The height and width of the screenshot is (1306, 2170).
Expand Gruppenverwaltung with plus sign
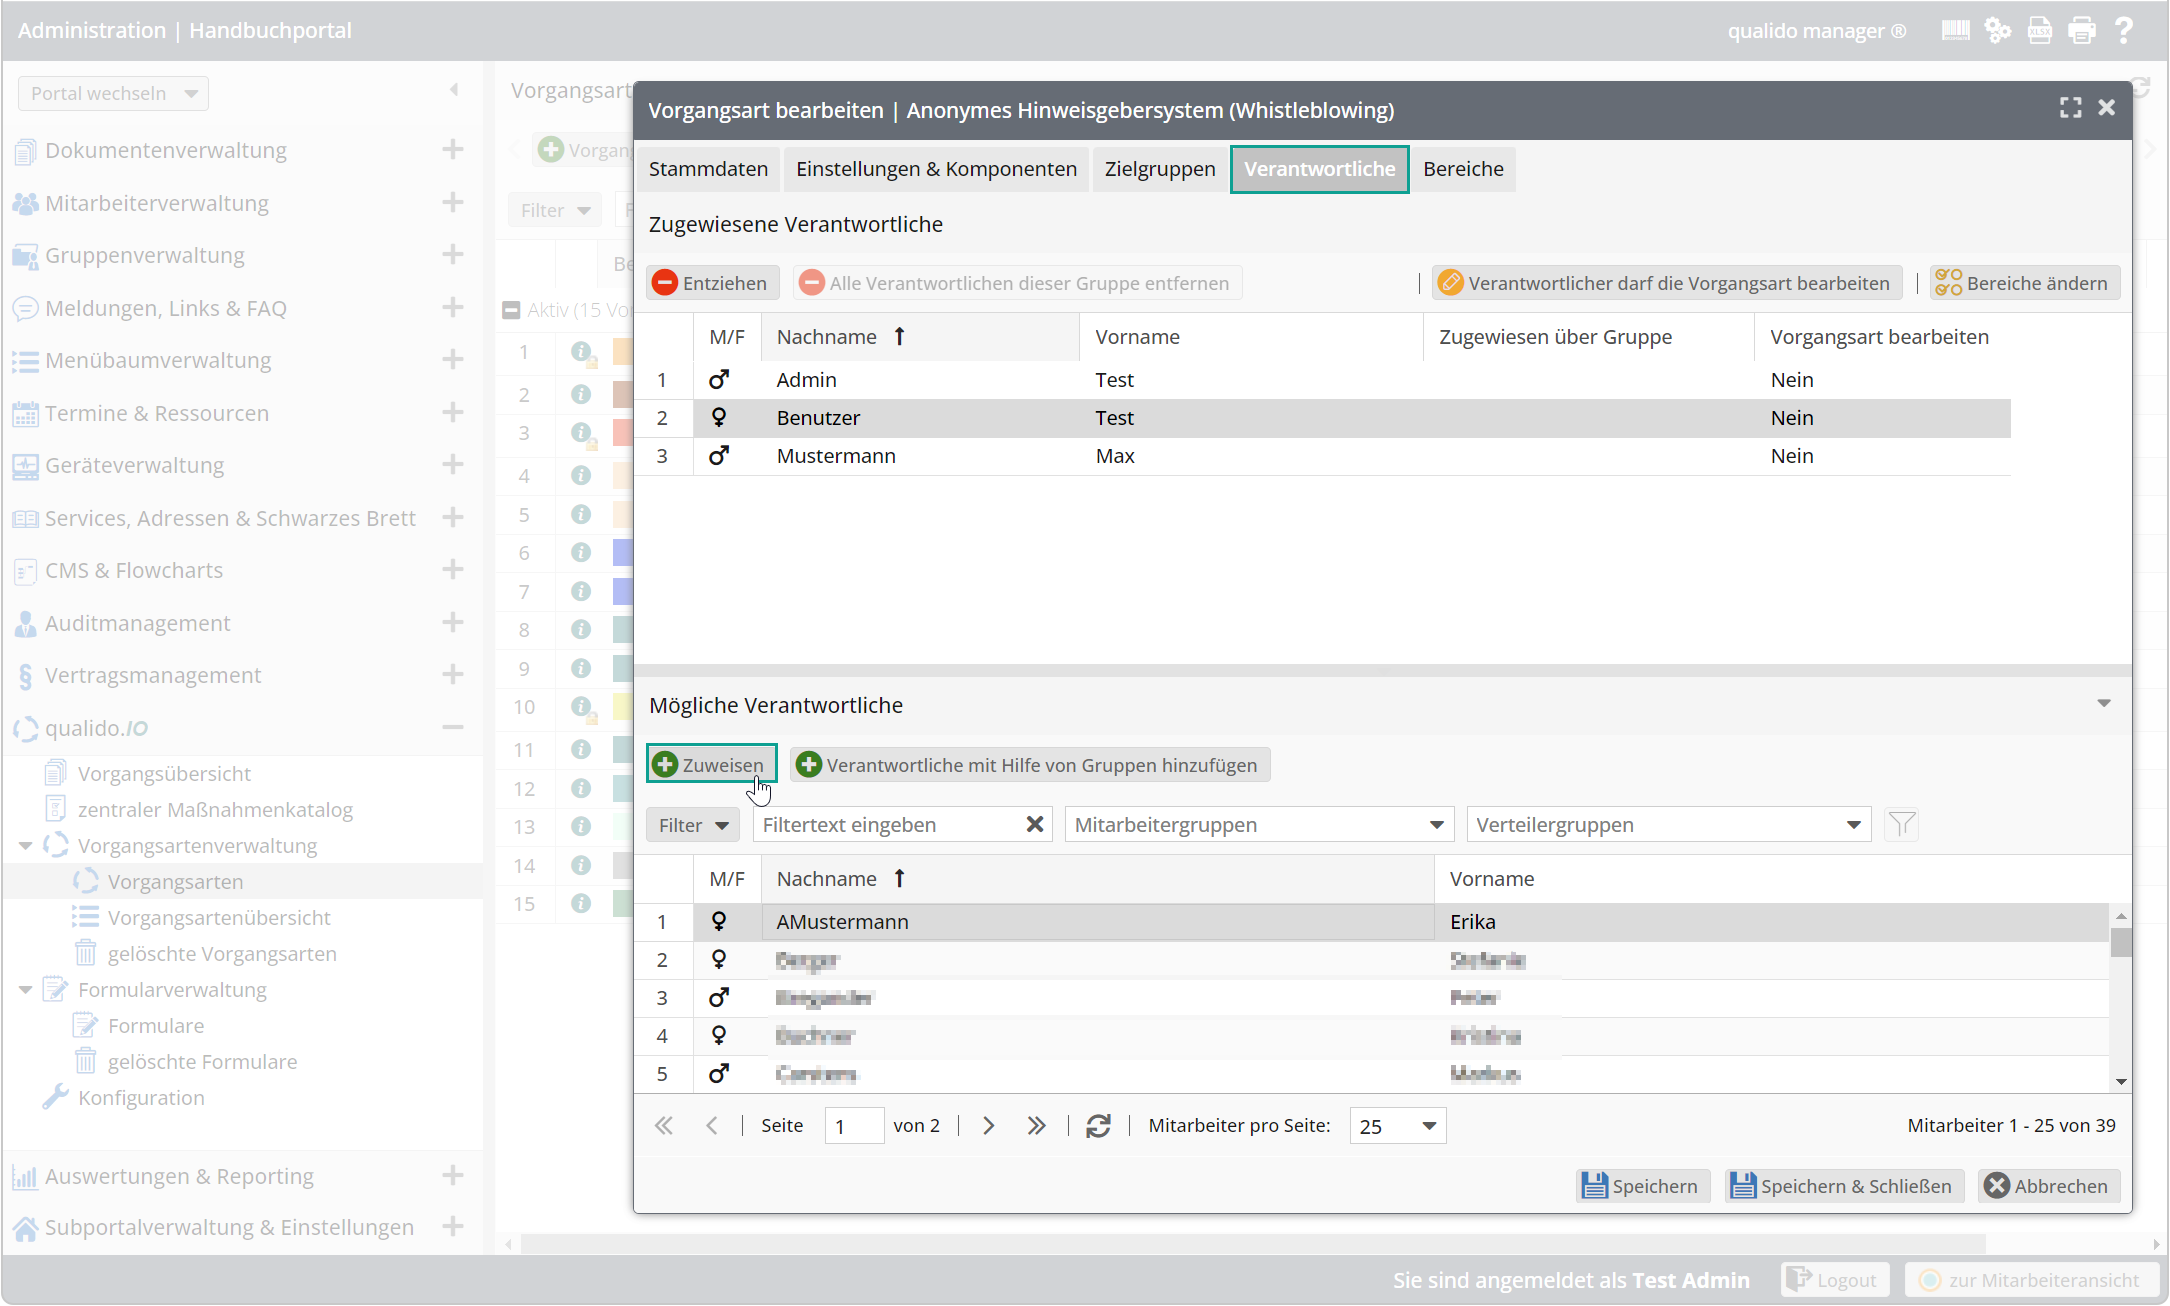453,254
